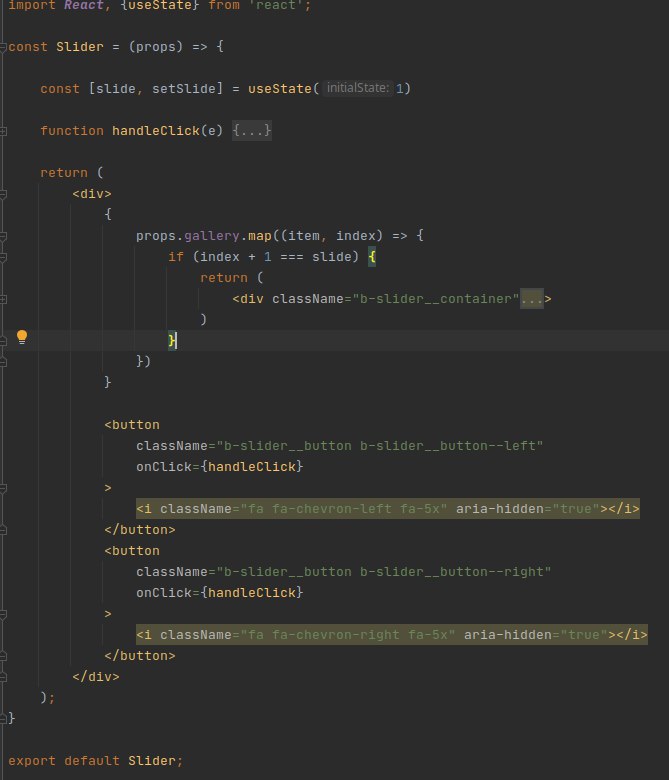Click index parameter in (item, index)
Screen dimensions: 669x780
coord(356,236)
